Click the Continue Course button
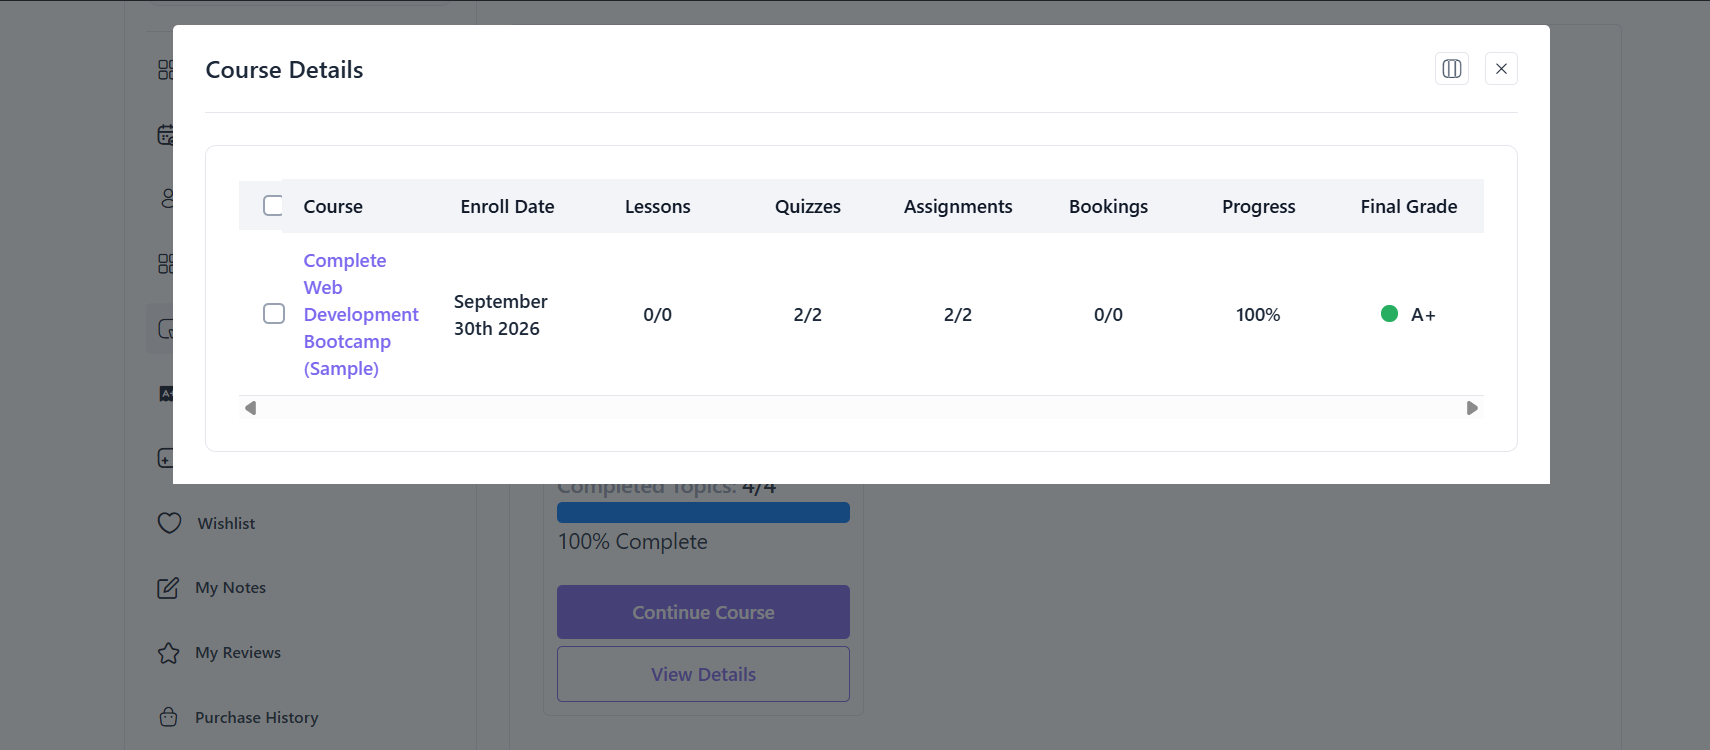The image size is (1710, 750). [x=703, y=612]
